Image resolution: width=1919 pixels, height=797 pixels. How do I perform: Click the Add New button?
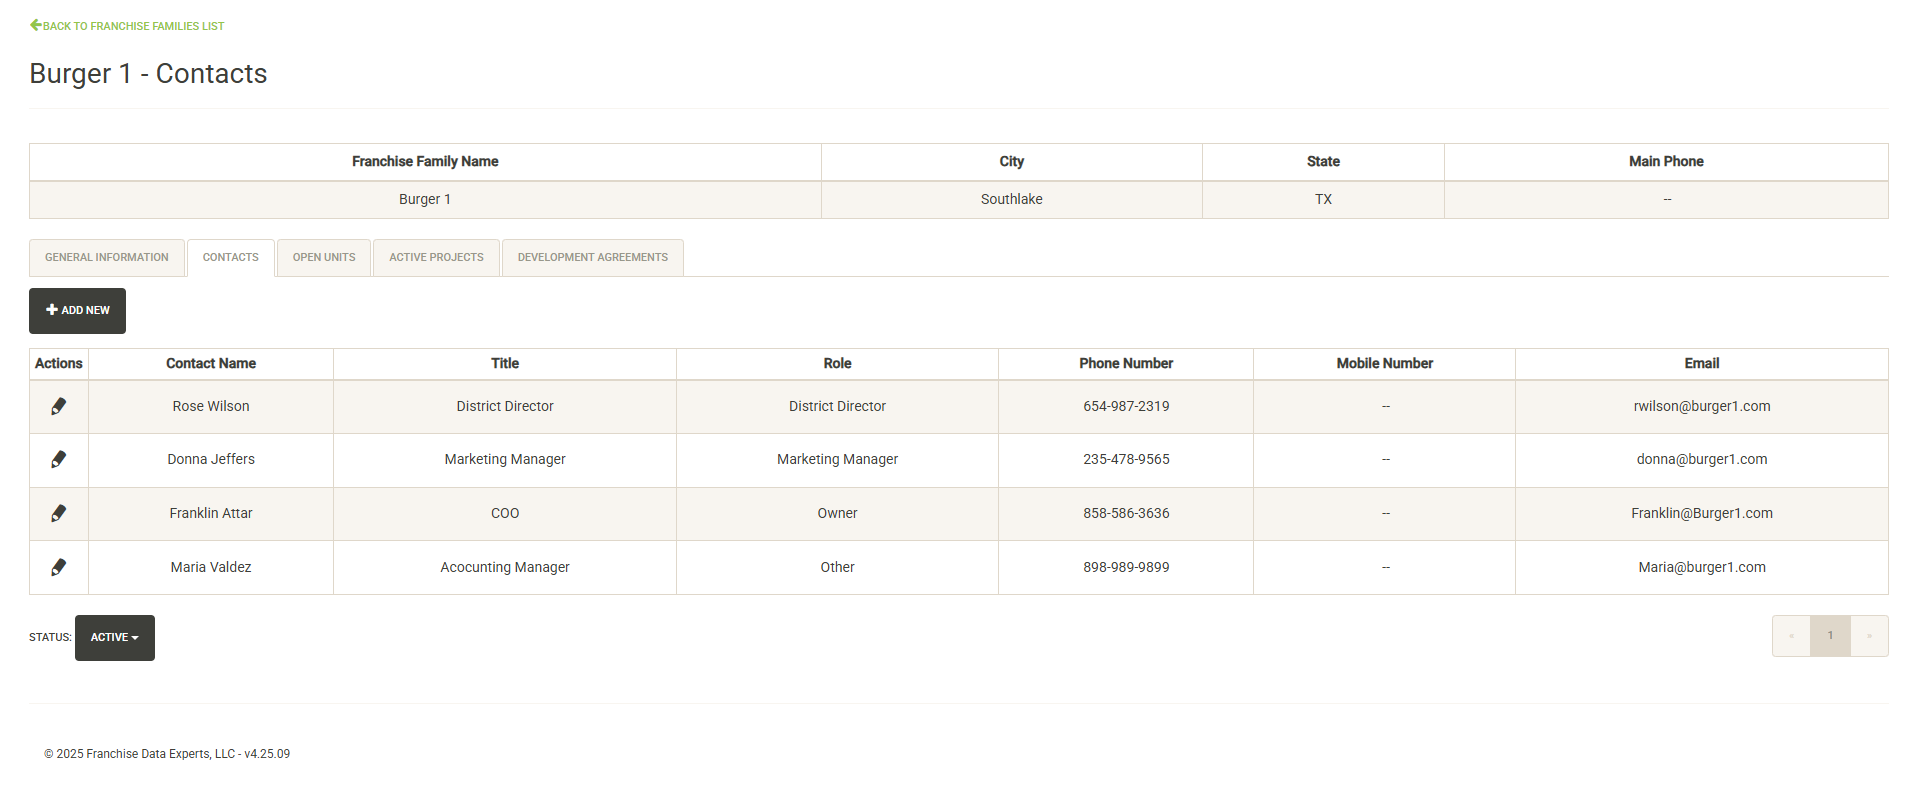tap(78, 311)
